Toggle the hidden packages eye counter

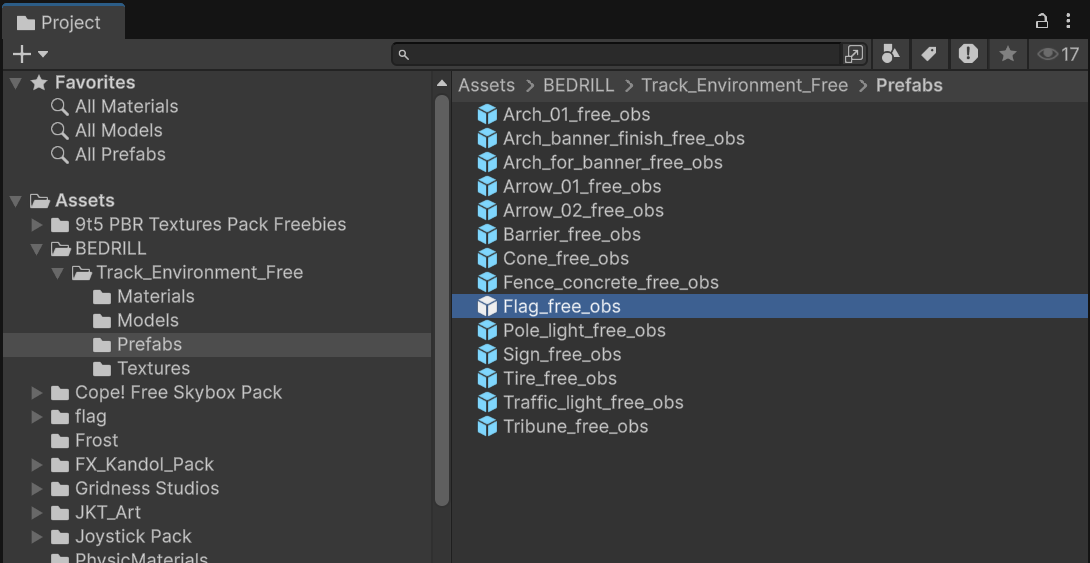tap(1058, 54)
